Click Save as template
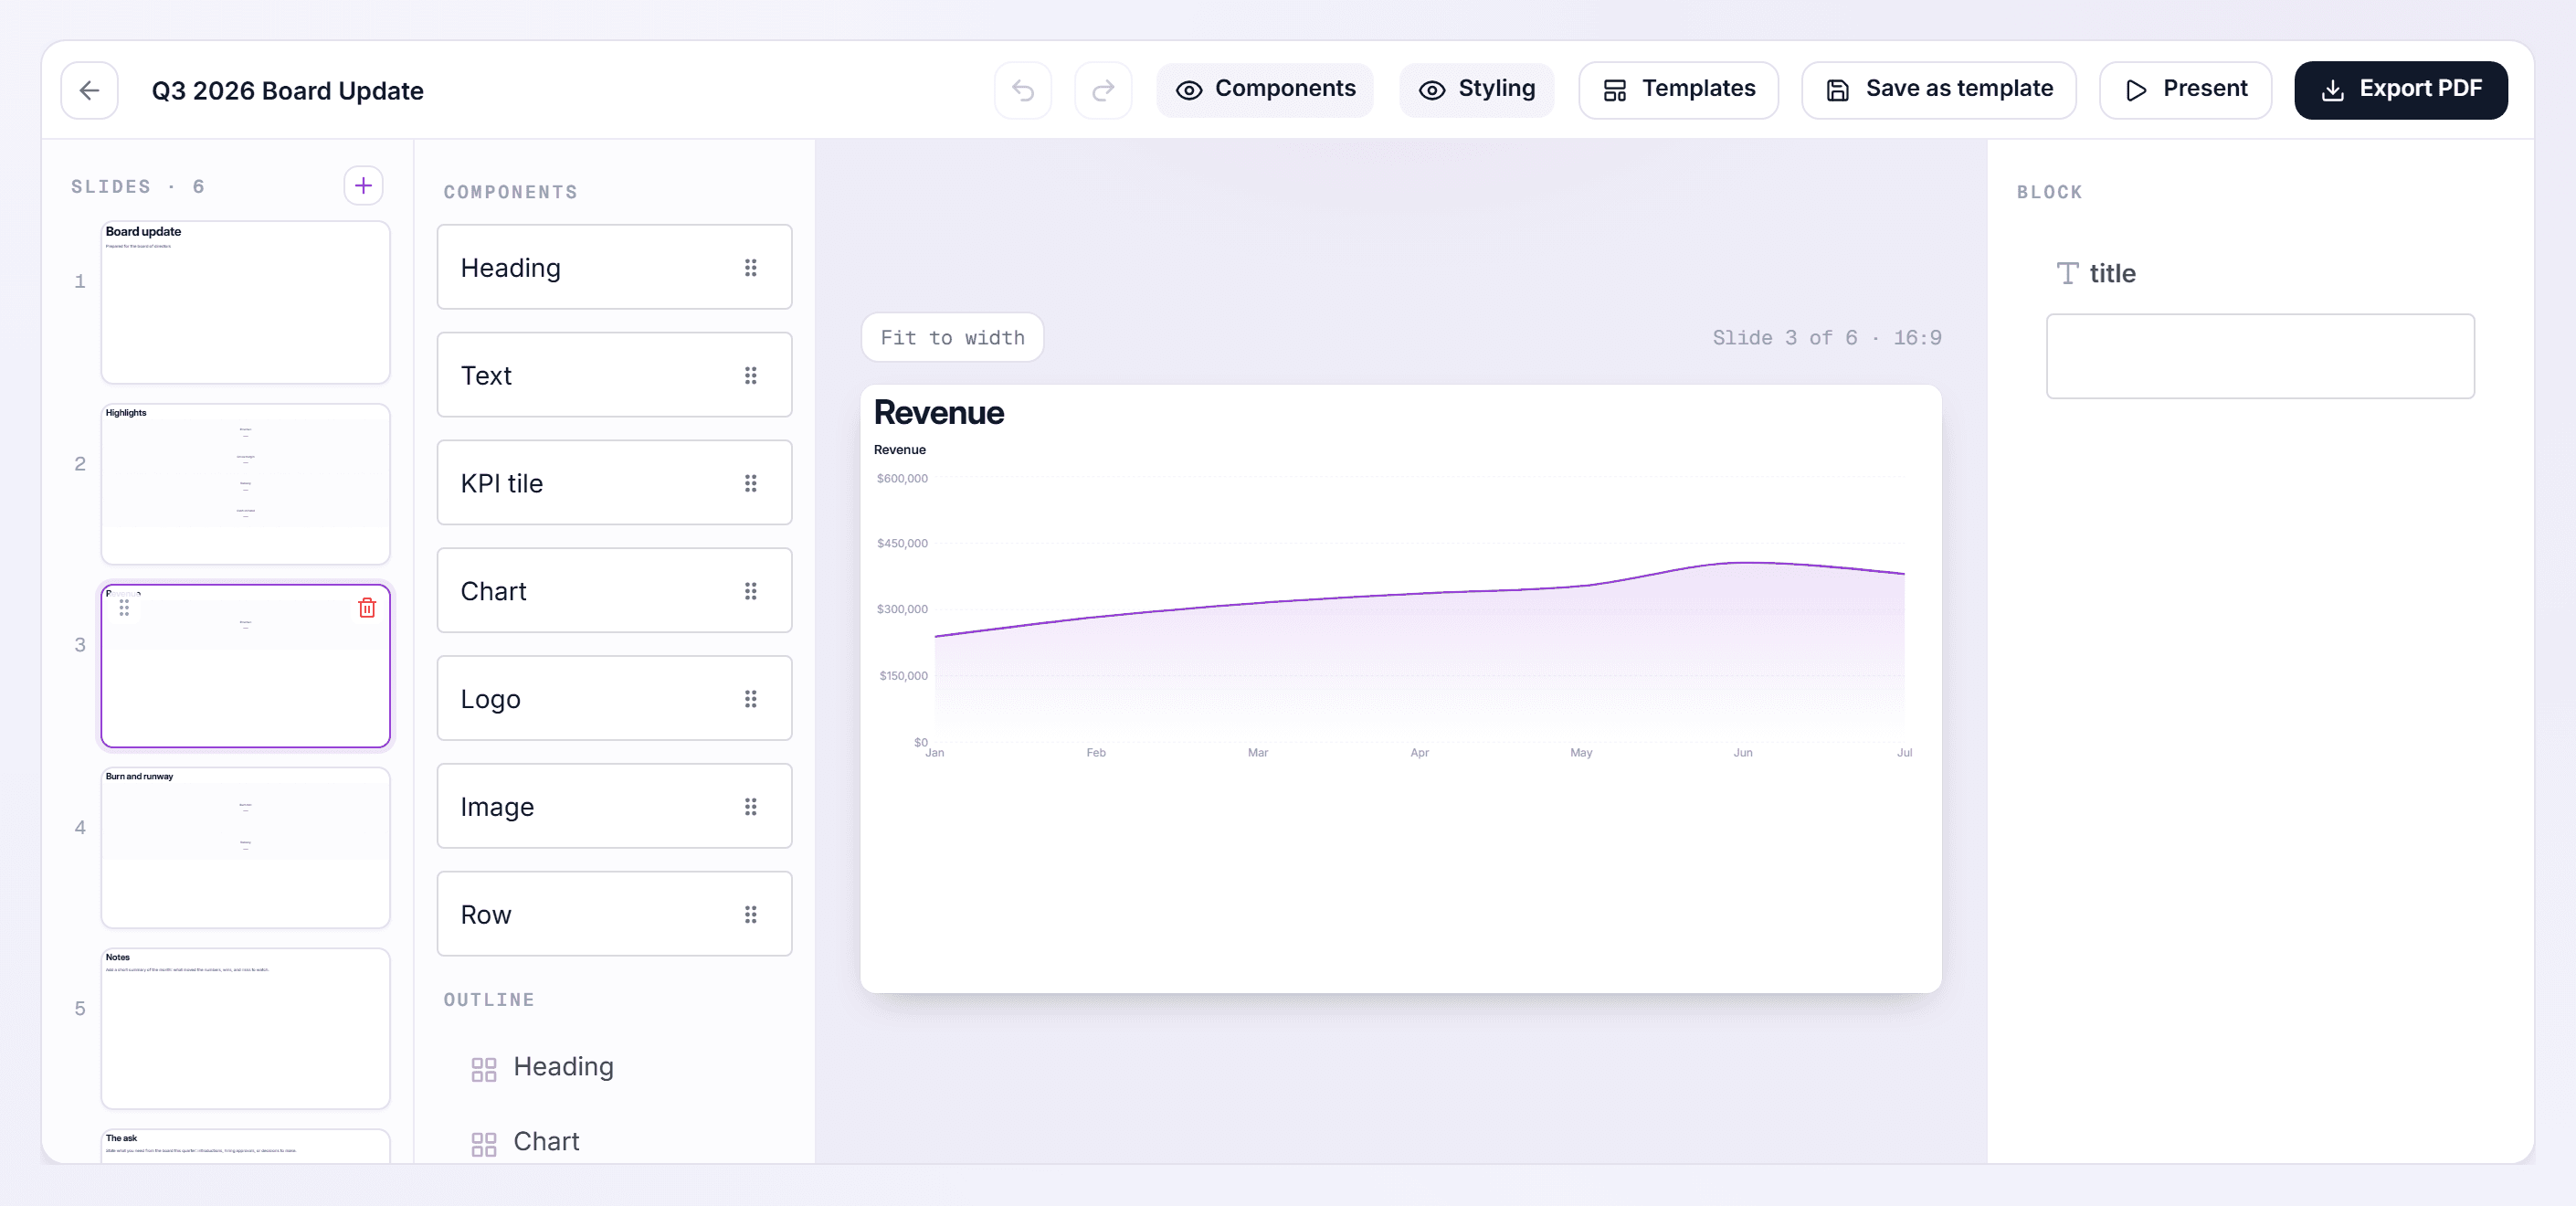Viewport: 2576px width, 1206px height. [1939, 90]
